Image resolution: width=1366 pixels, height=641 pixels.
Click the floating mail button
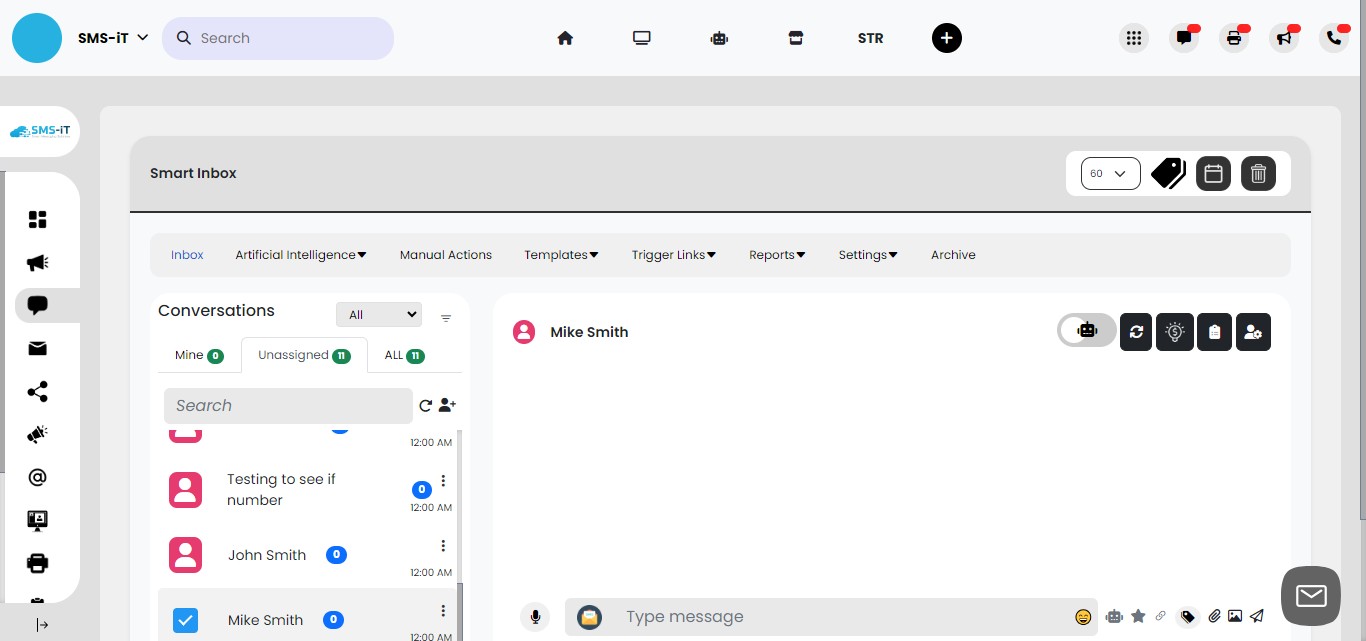[1311, 596]
